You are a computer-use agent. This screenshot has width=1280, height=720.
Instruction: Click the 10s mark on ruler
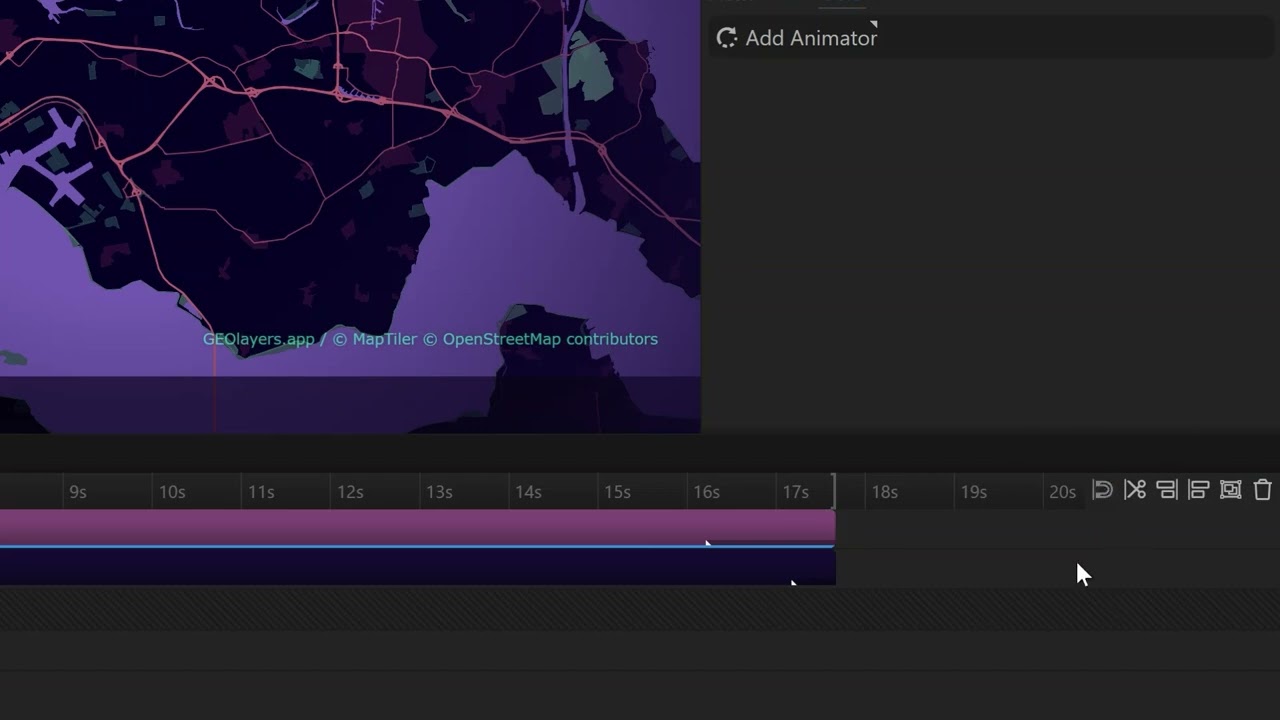tap(172, 492)
